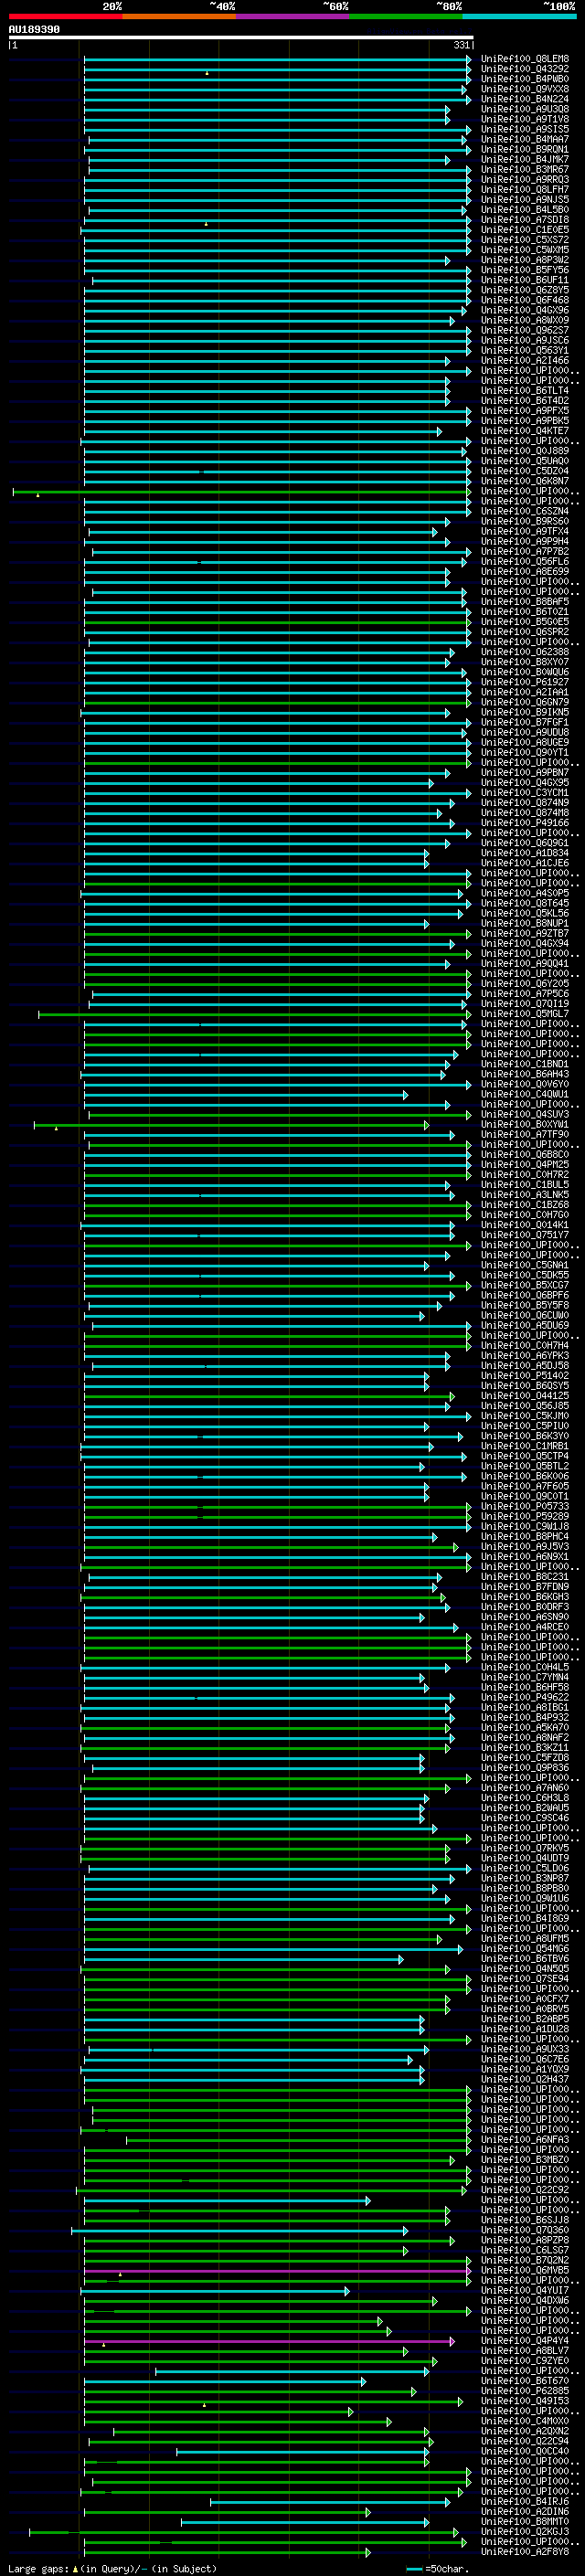Click the UniRef100_Q4P4Y4 label
This screenshot has width=585, height=2576.
coord(525,2340)
